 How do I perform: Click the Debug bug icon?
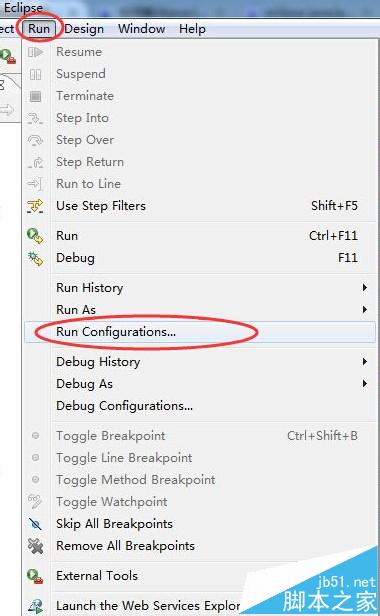click(x=35, y=258)
